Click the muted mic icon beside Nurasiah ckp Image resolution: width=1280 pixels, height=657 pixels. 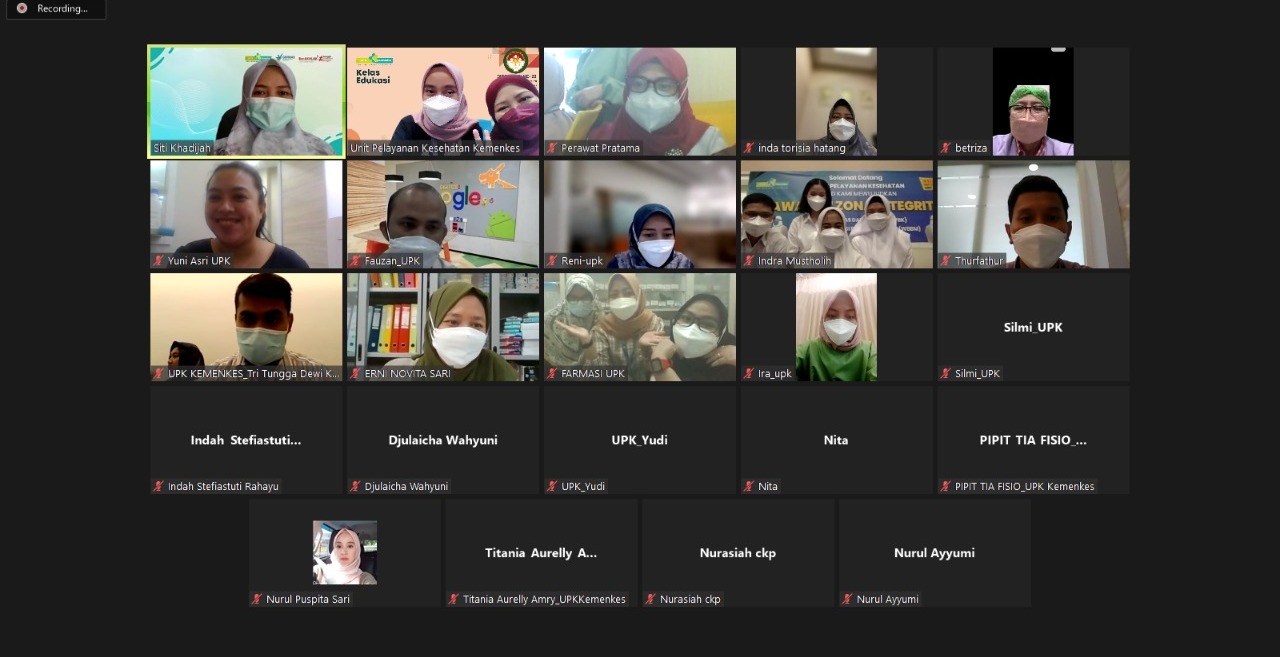(x=650, y=600)
